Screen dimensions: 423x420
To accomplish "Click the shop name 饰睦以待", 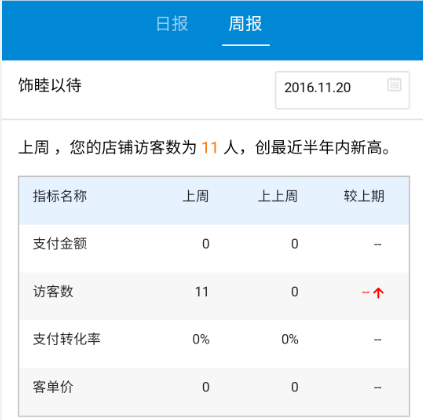I will [x=50, y=85].
